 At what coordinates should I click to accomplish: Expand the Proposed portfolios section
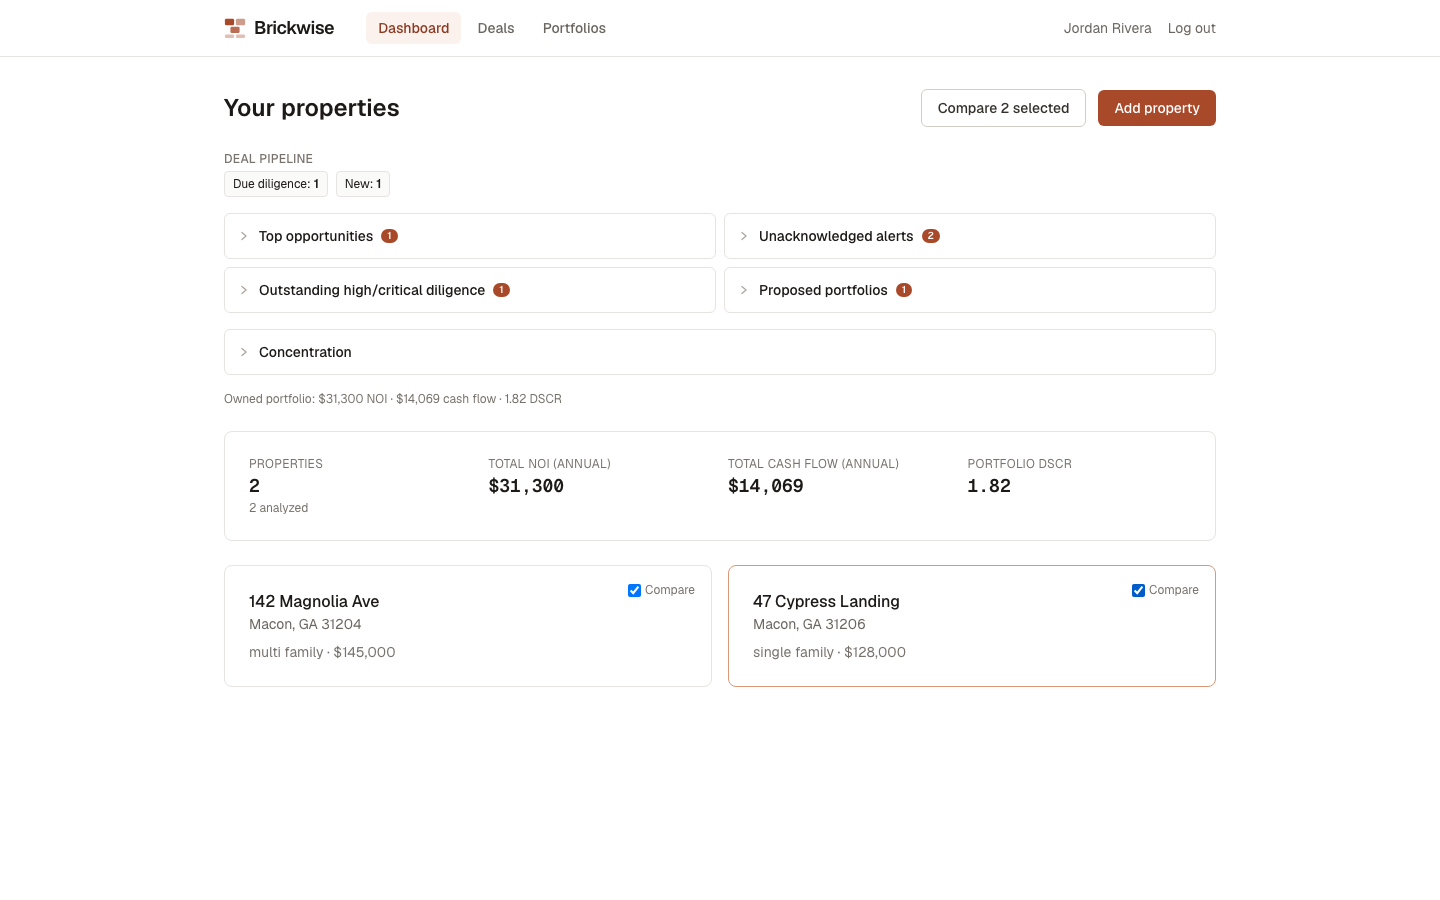tap(970, 290)
